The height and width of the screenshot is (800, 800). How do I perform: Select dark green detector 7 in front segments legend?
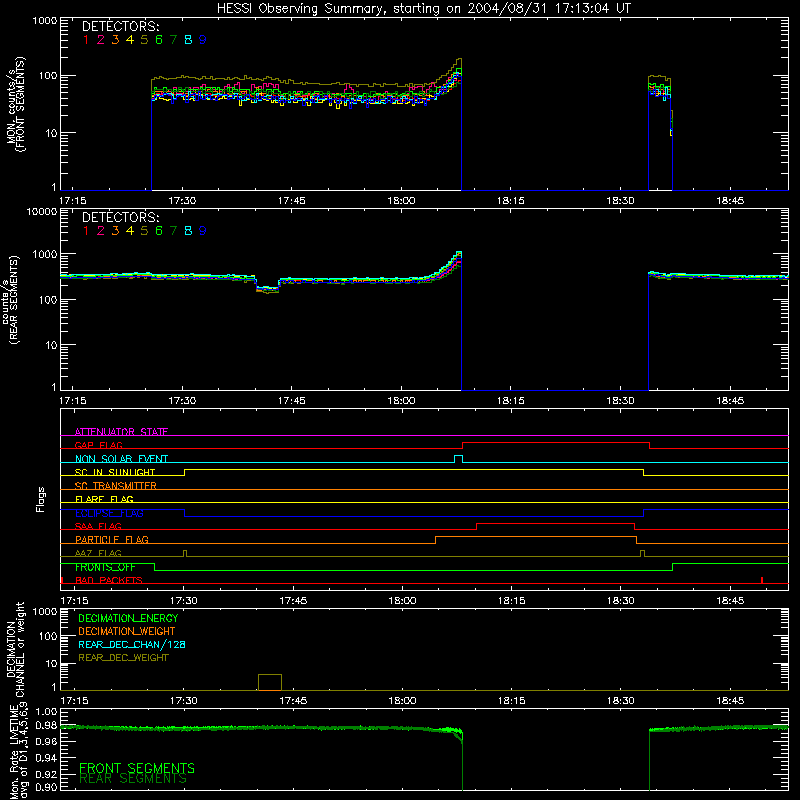[x=173, y=40]
